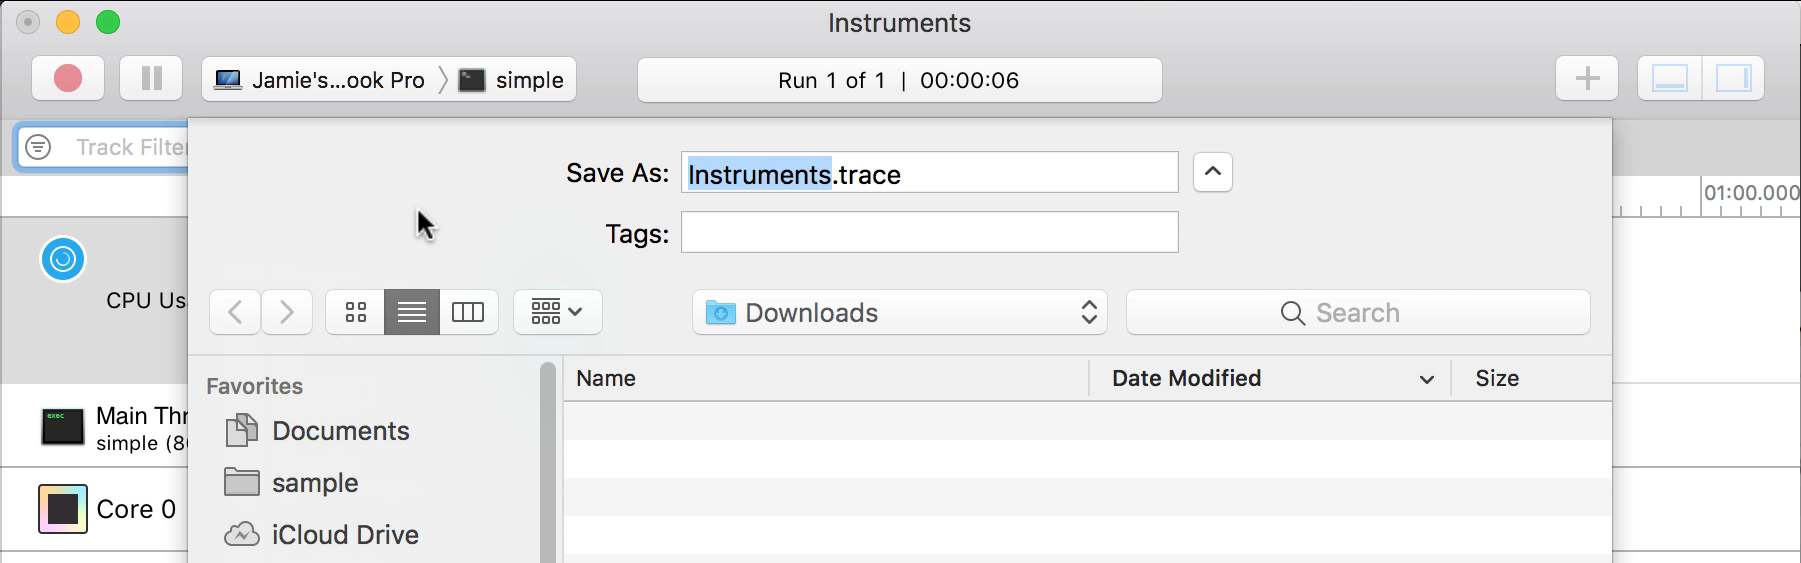Screen dimensions: 1801x563
Task: Click the Tags input field
Action: tap(929, 233)
